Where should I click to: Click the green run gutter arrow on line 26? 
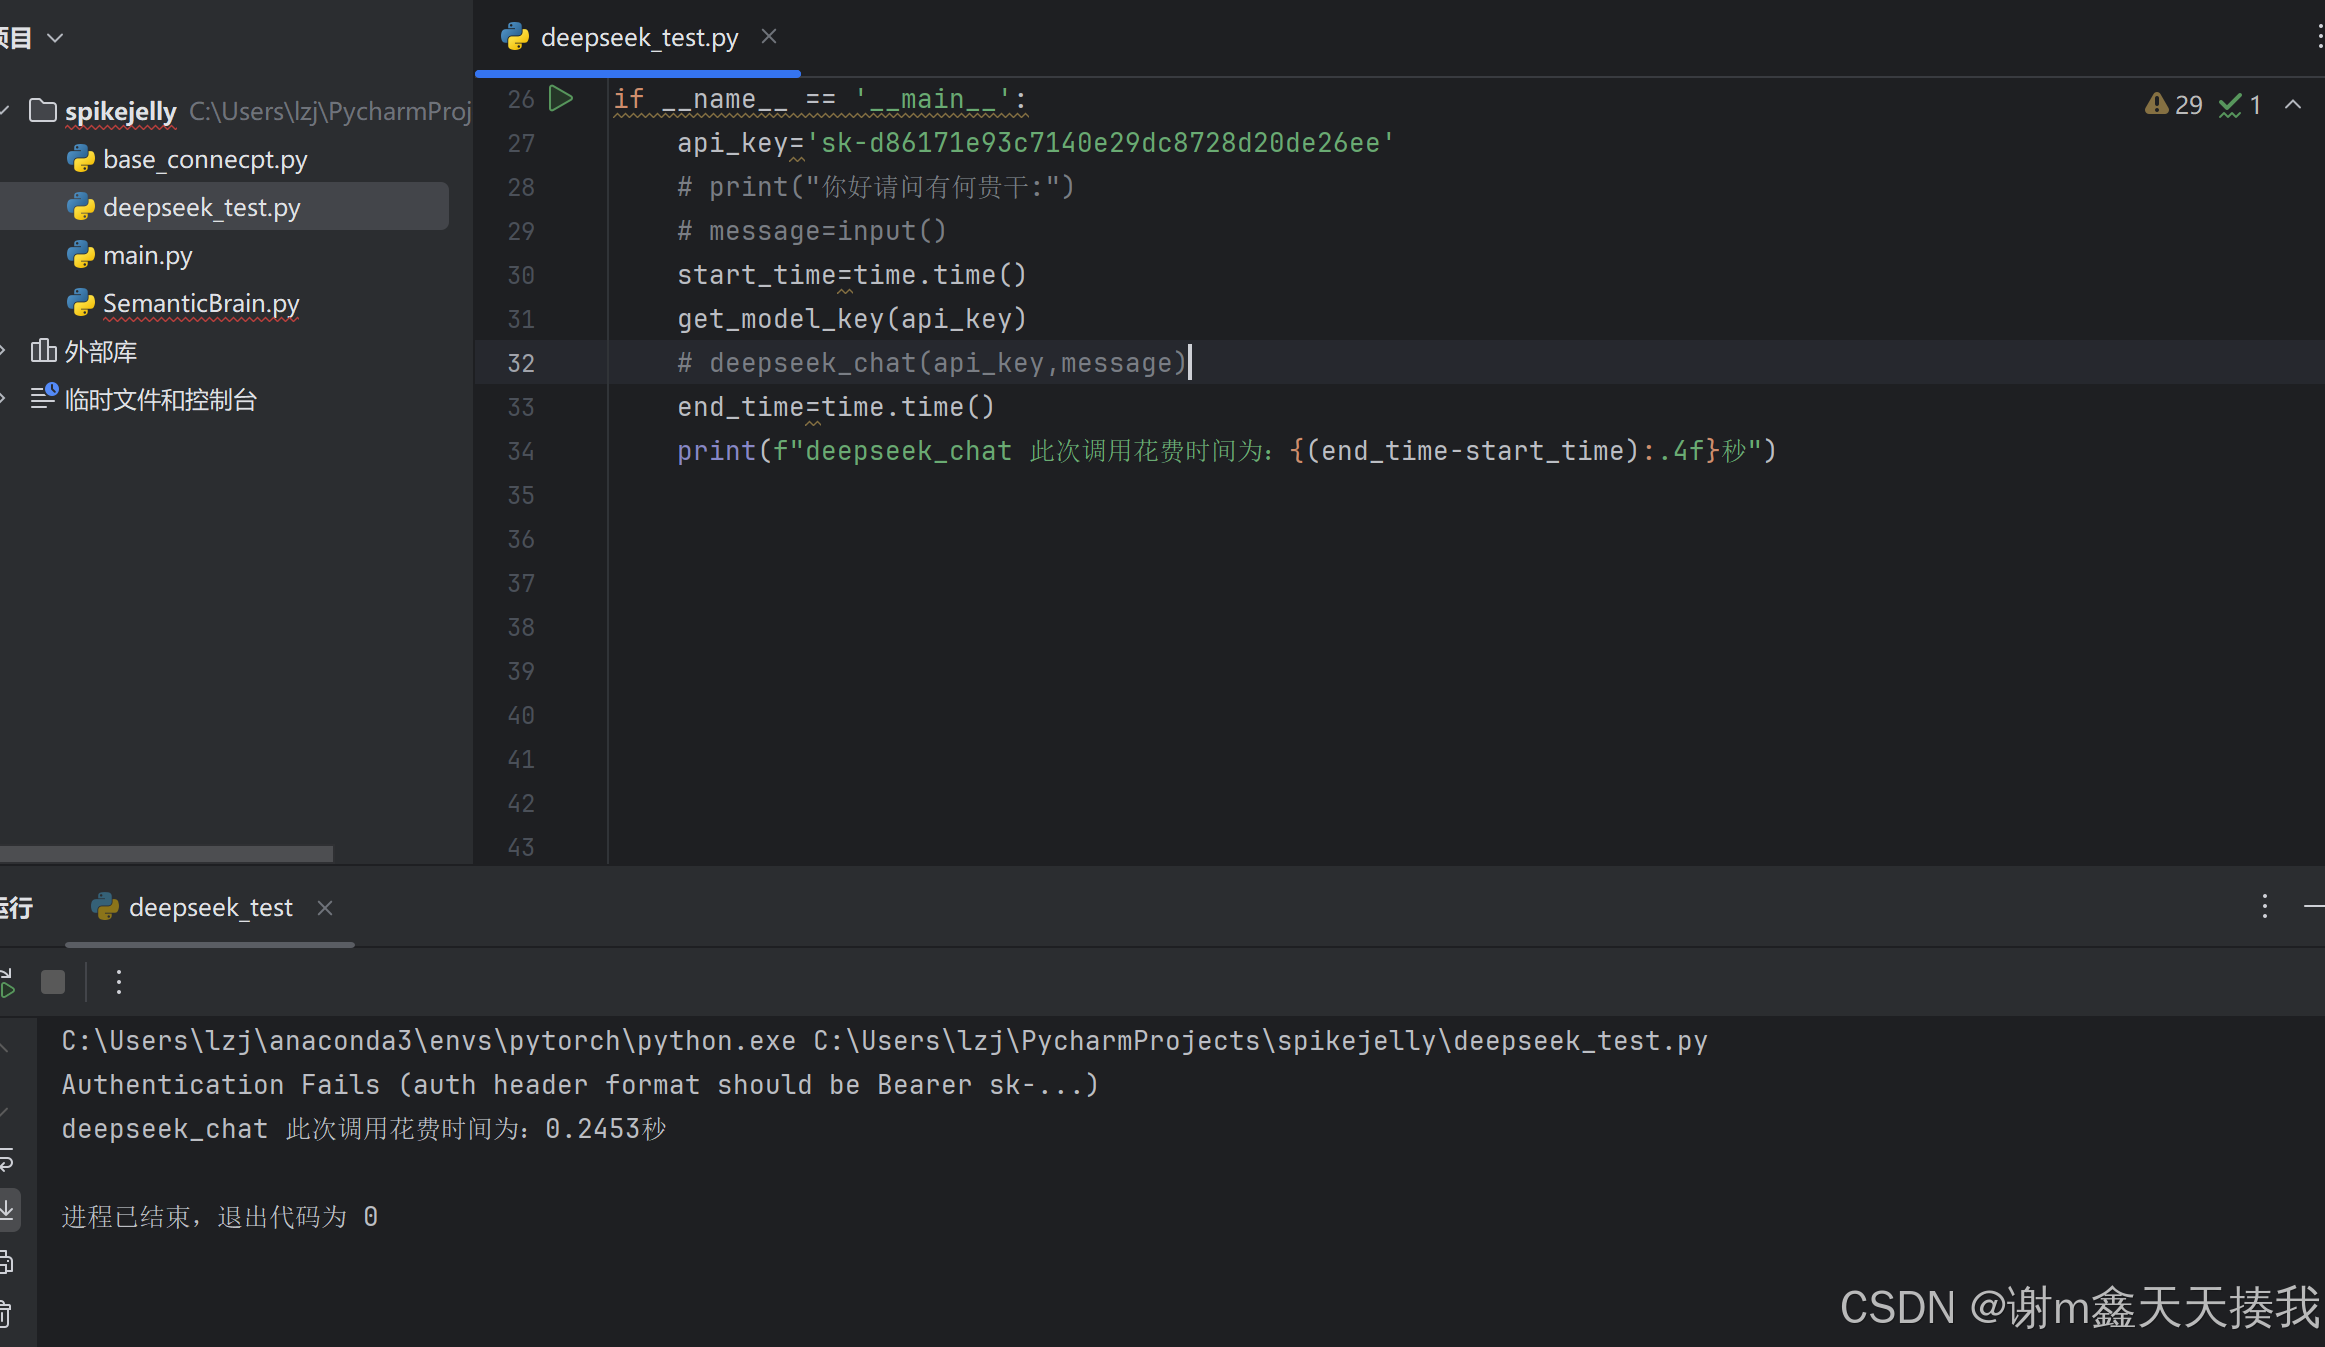[561, 99]
